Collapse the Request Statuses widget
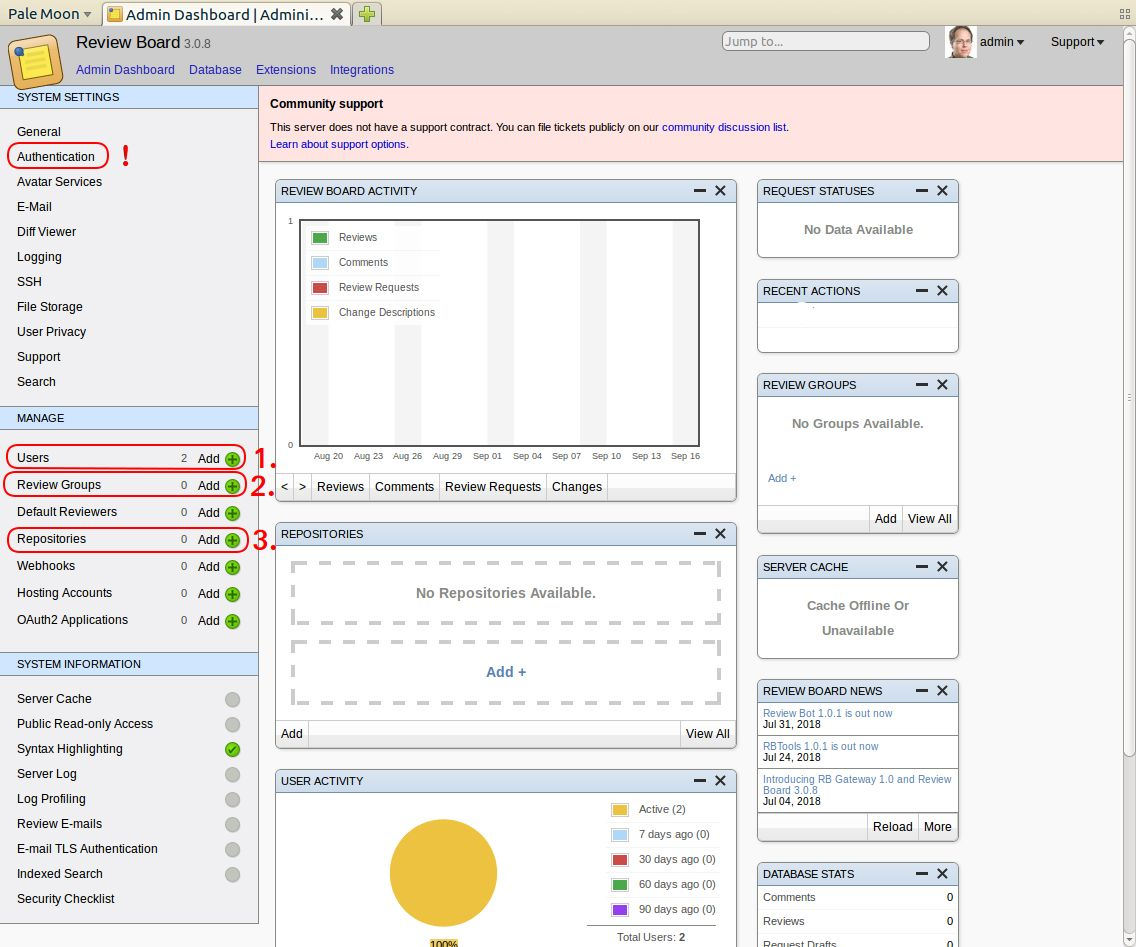 coord(922,191)
